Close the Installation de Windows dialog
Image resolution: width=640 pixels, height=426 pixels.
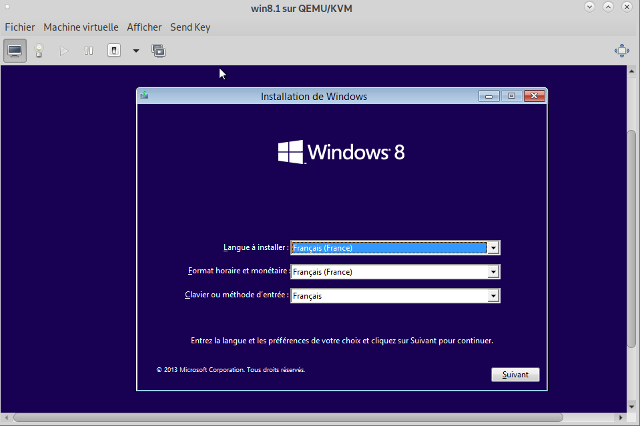[x=534, y=96]
